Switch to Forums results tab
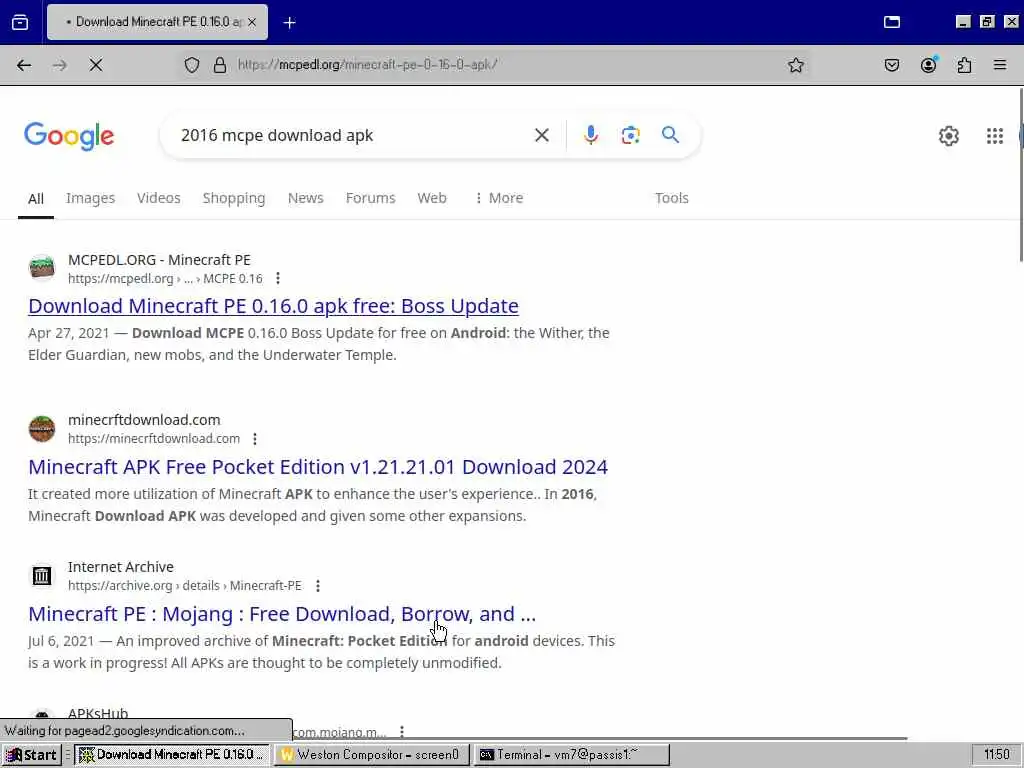Image resolution: width=1024 pixels, height=768 pixels. tap(370, 198)
